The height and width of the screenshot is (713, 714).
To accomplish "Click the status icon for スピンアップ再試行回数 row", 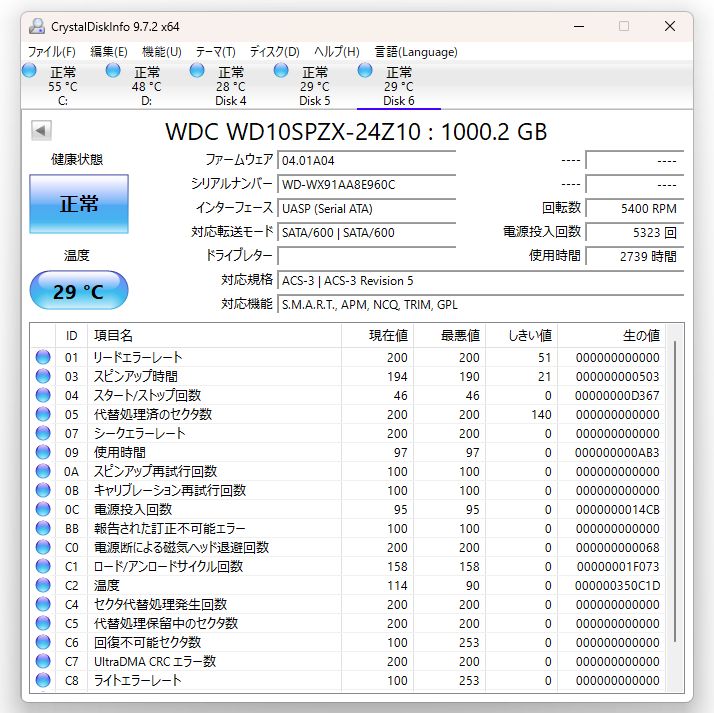I will tap(43, 471).
